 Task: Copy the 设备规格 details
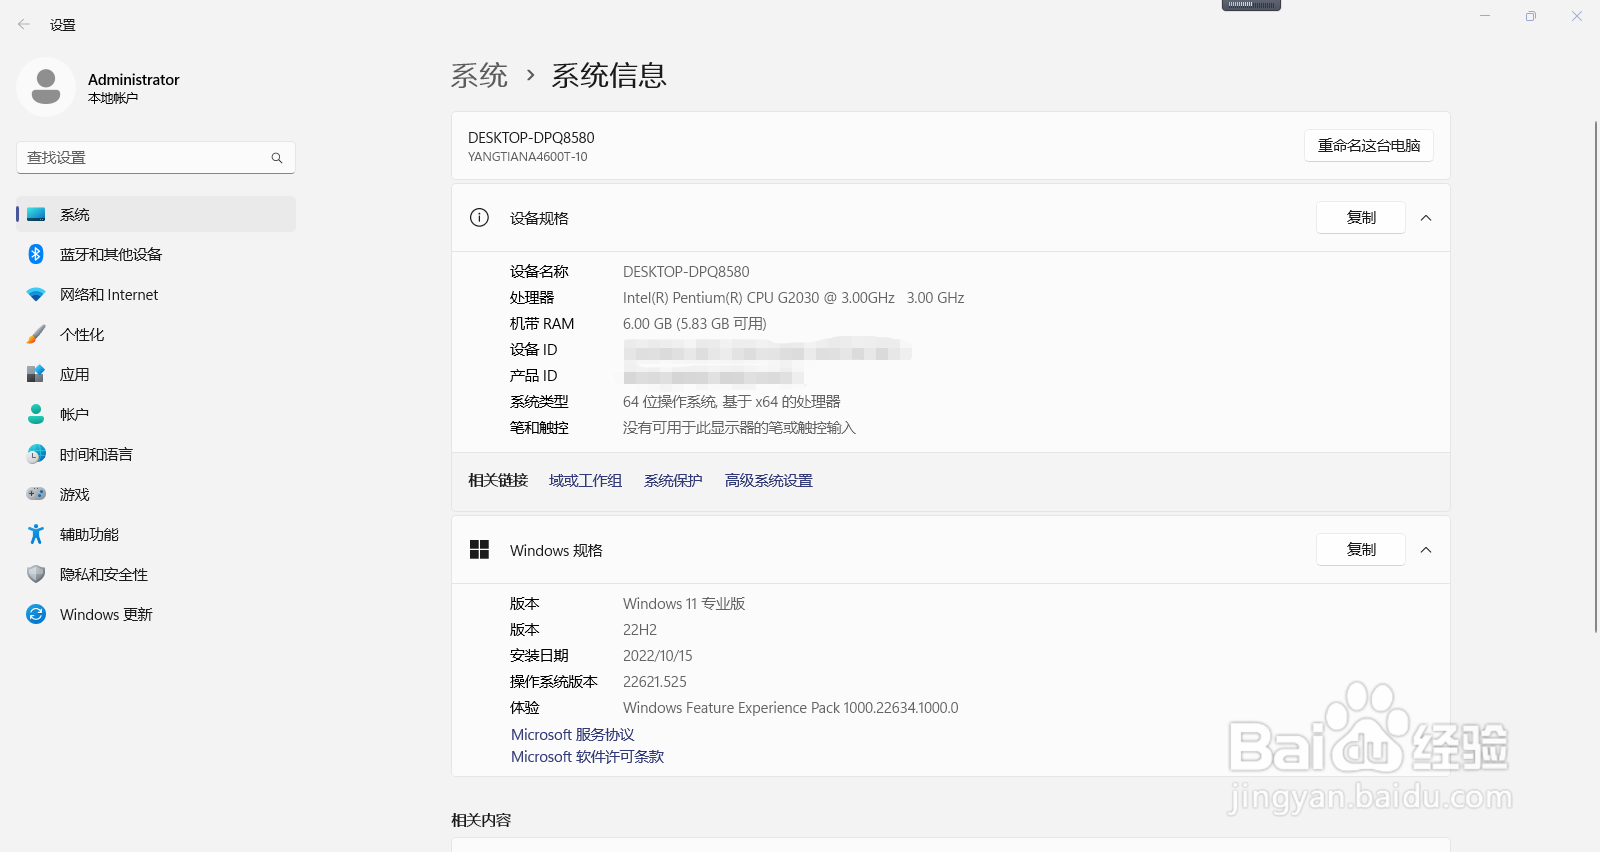point(1361,218)
